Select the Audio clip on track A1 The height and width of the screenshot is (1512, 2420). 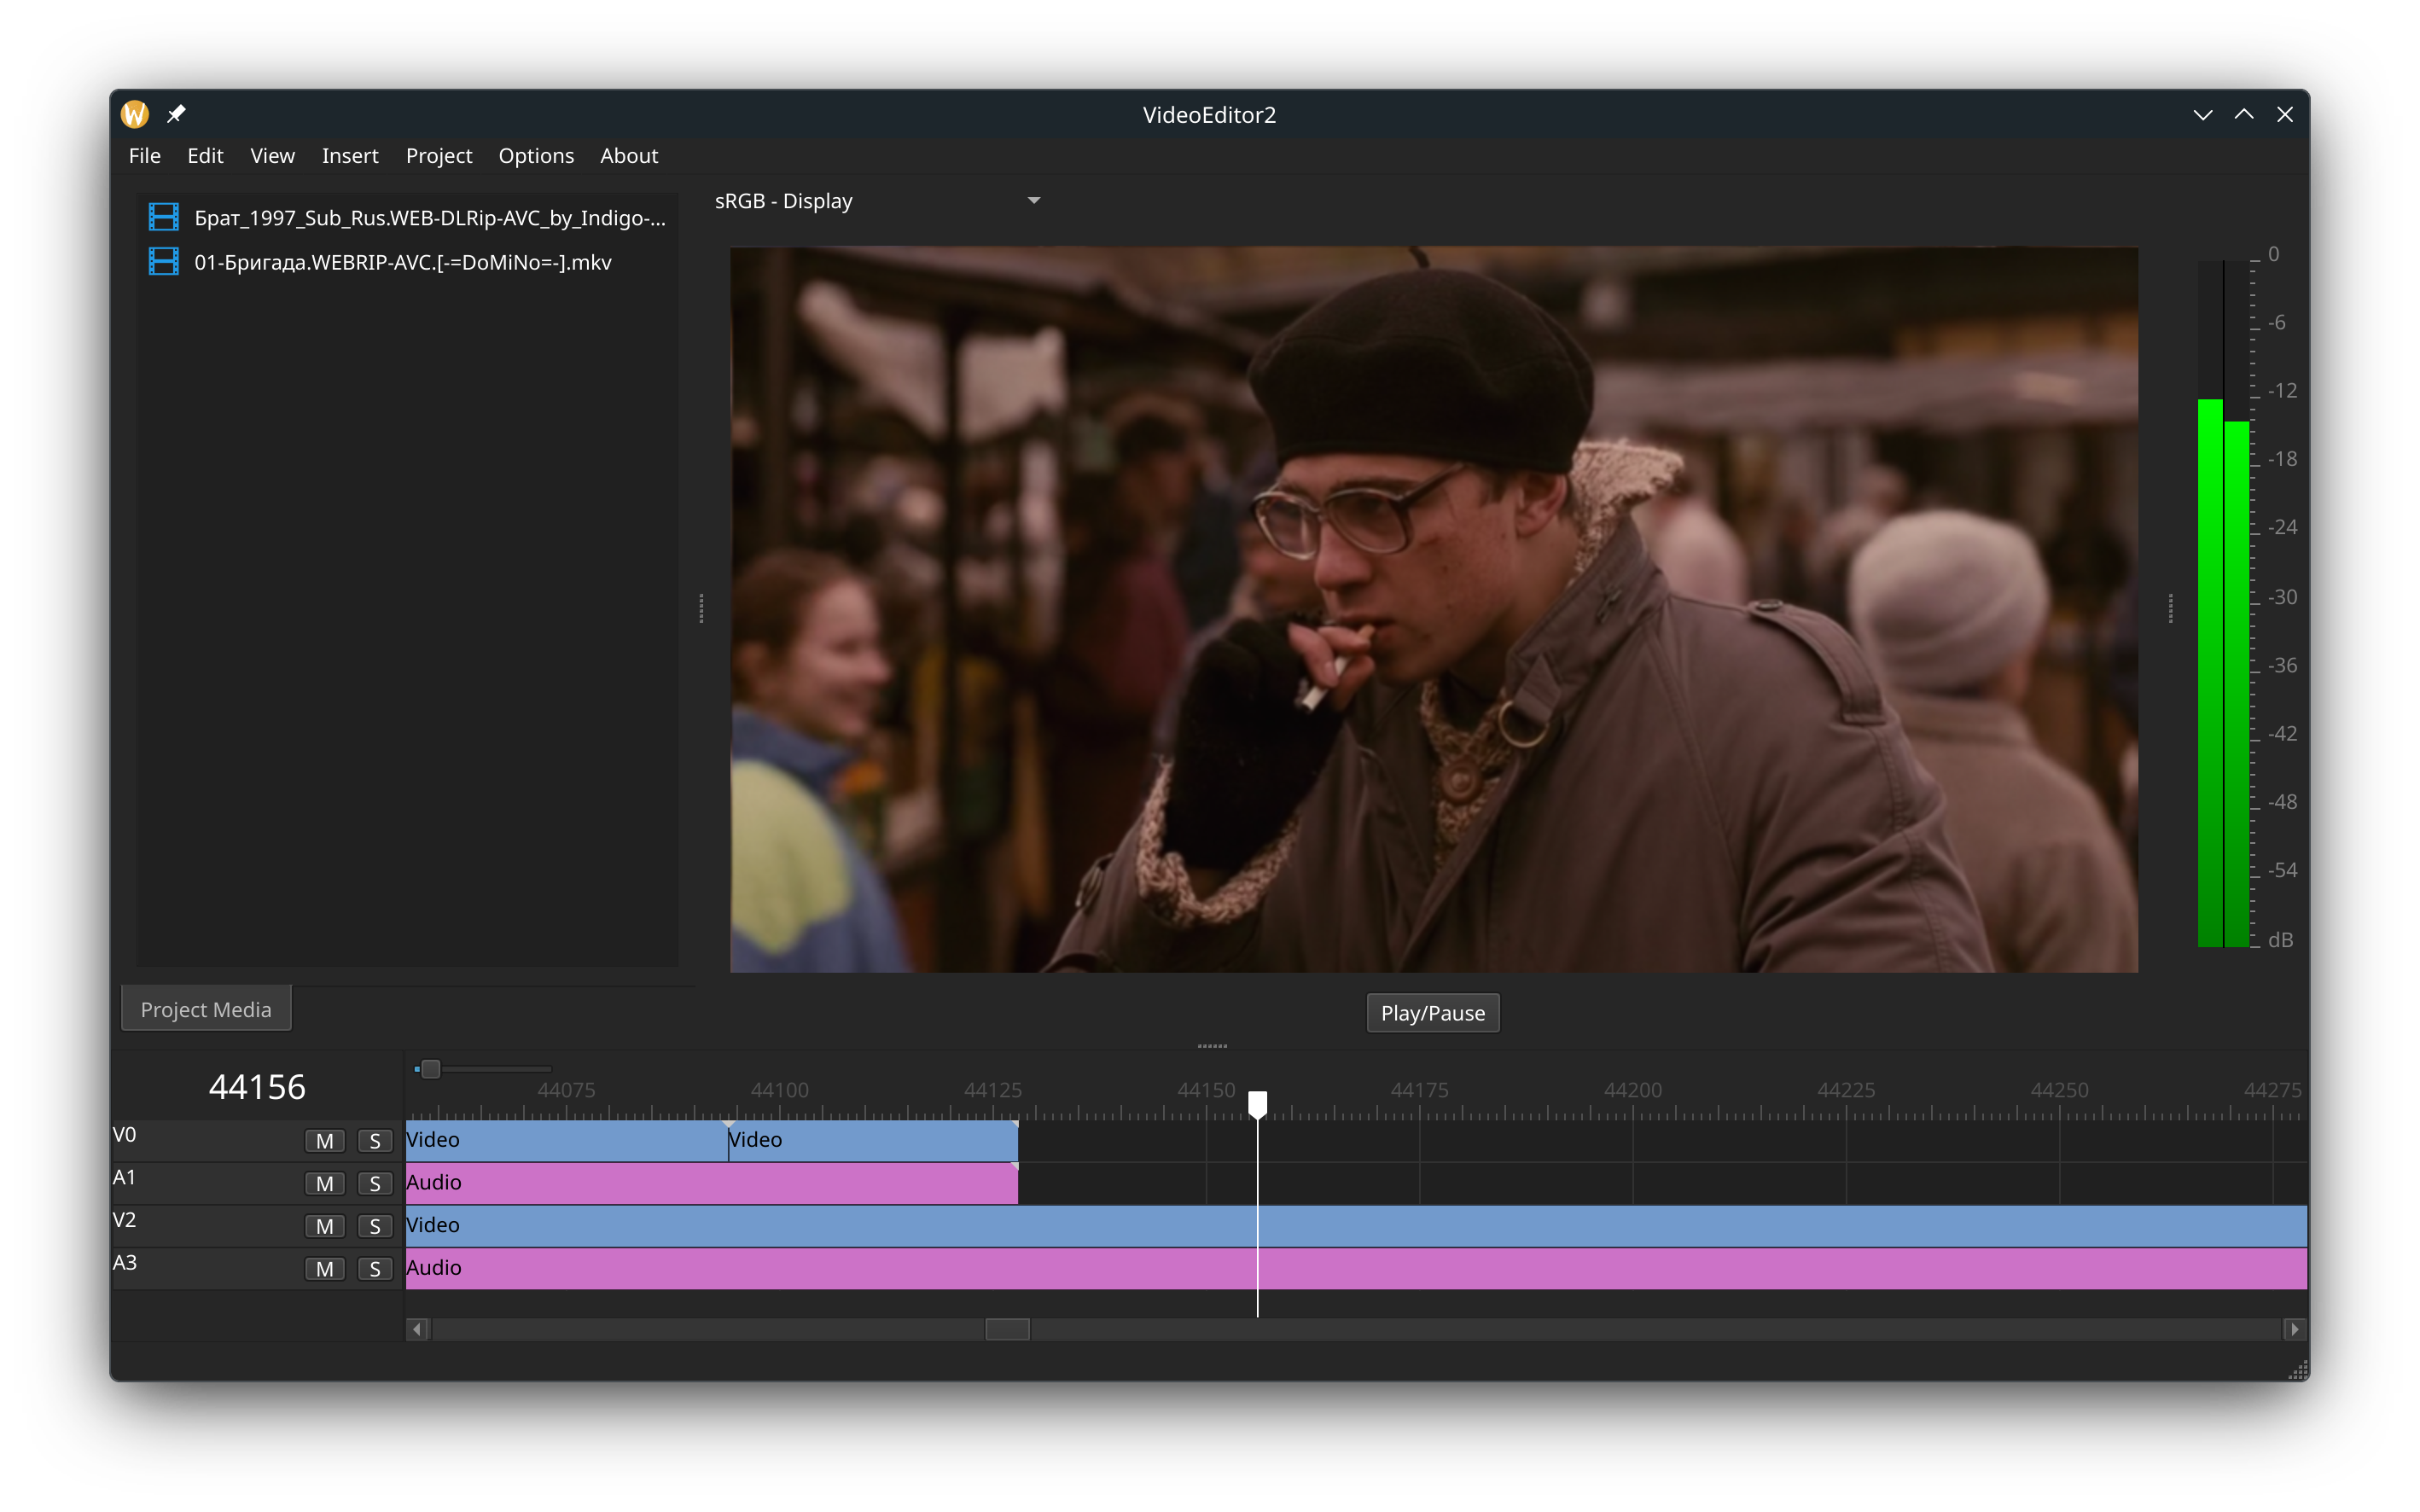coord(712,1183)
